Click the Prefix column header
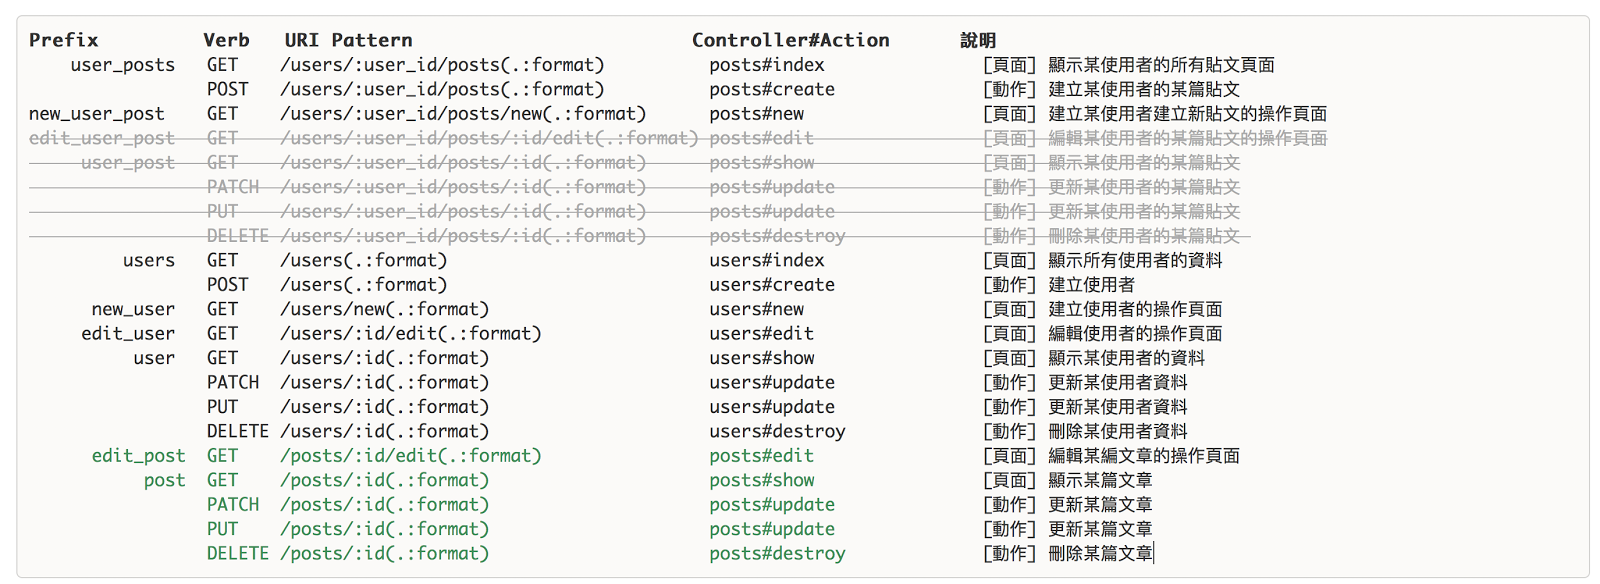The image size is (1600, 584). pyautogui.click(x=63, y=40)
